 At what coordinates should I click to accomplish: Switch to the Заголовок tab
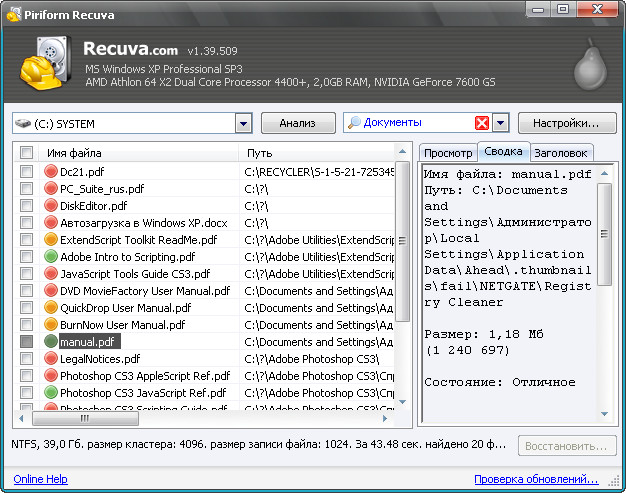click(x=561, y=153)
